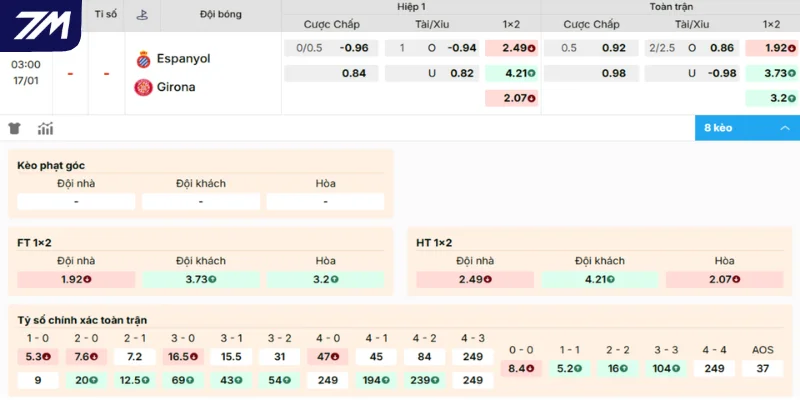Screen dimensions: 800x400
Task: Select the Đội bóng column header
Action: point(220,15)
